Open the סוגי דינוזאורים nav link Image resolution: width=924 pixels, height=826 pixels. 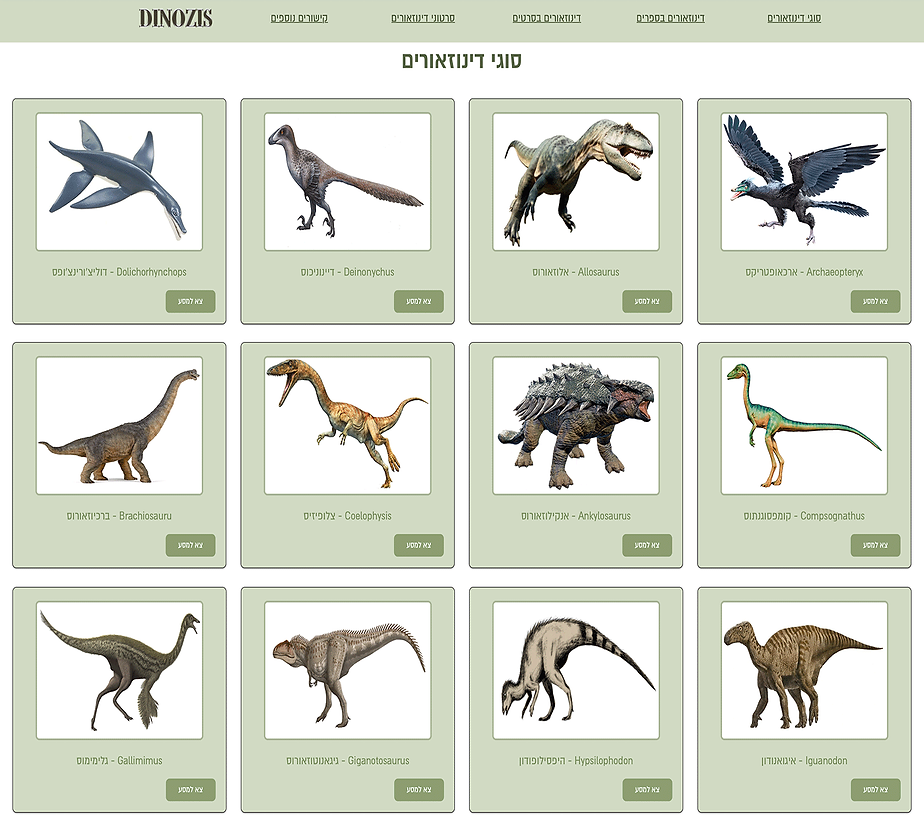coord(794,18)
